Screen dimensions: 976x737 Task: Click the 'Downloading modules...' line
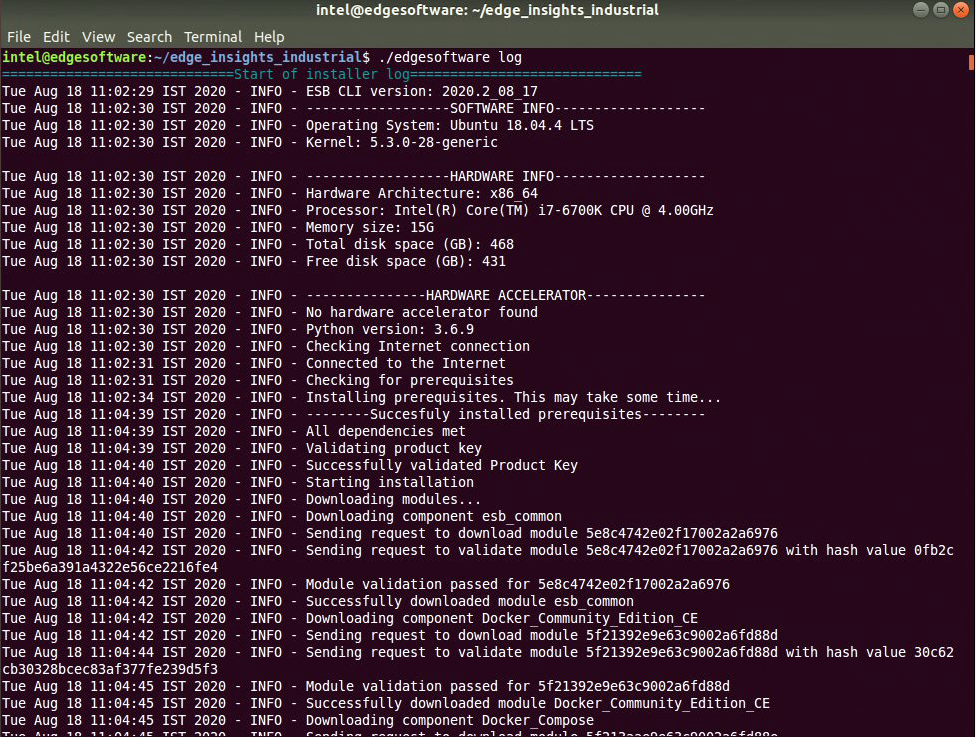click(x=242, y=499)
